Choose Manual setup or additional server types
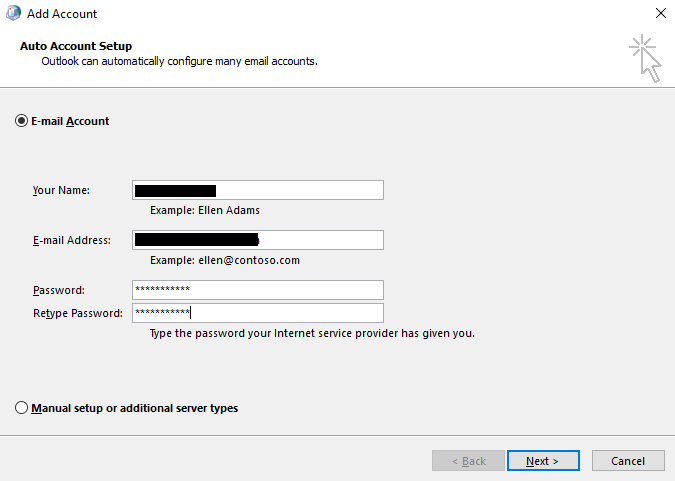The image size is (675, 481). (21, 408)
